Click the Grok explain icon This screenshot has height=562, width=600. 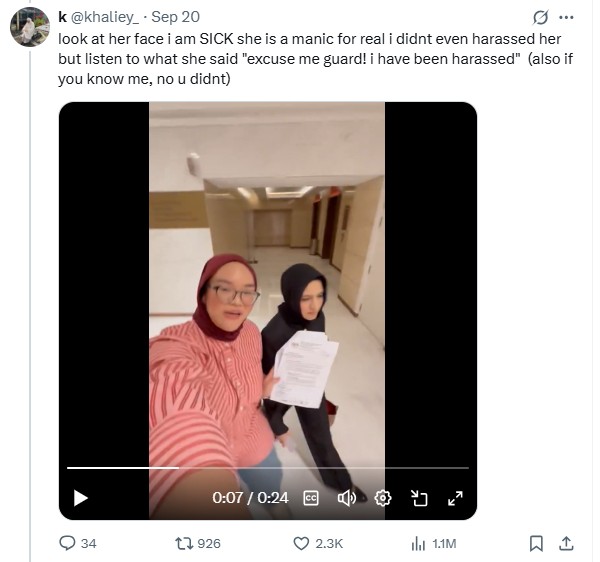coord(541,17)
